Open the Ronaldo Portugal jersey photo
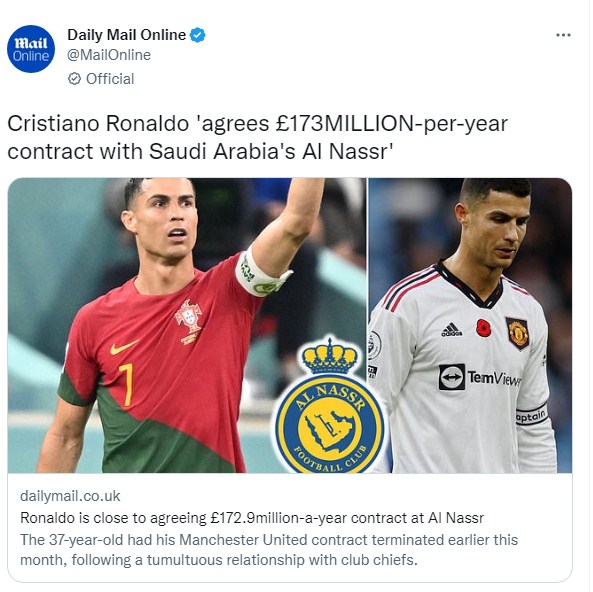Screen dimensions: 593x592 tap(187, 325)
